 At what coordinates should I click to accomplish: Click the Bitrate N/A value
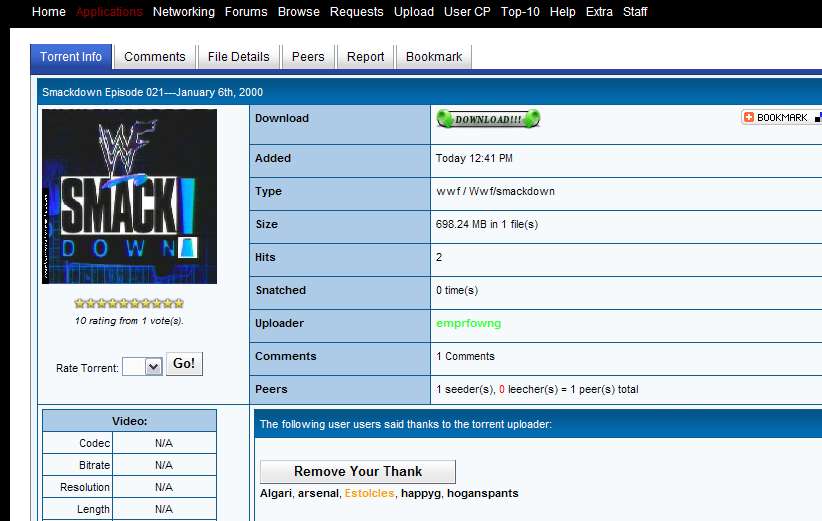[164, 465]
